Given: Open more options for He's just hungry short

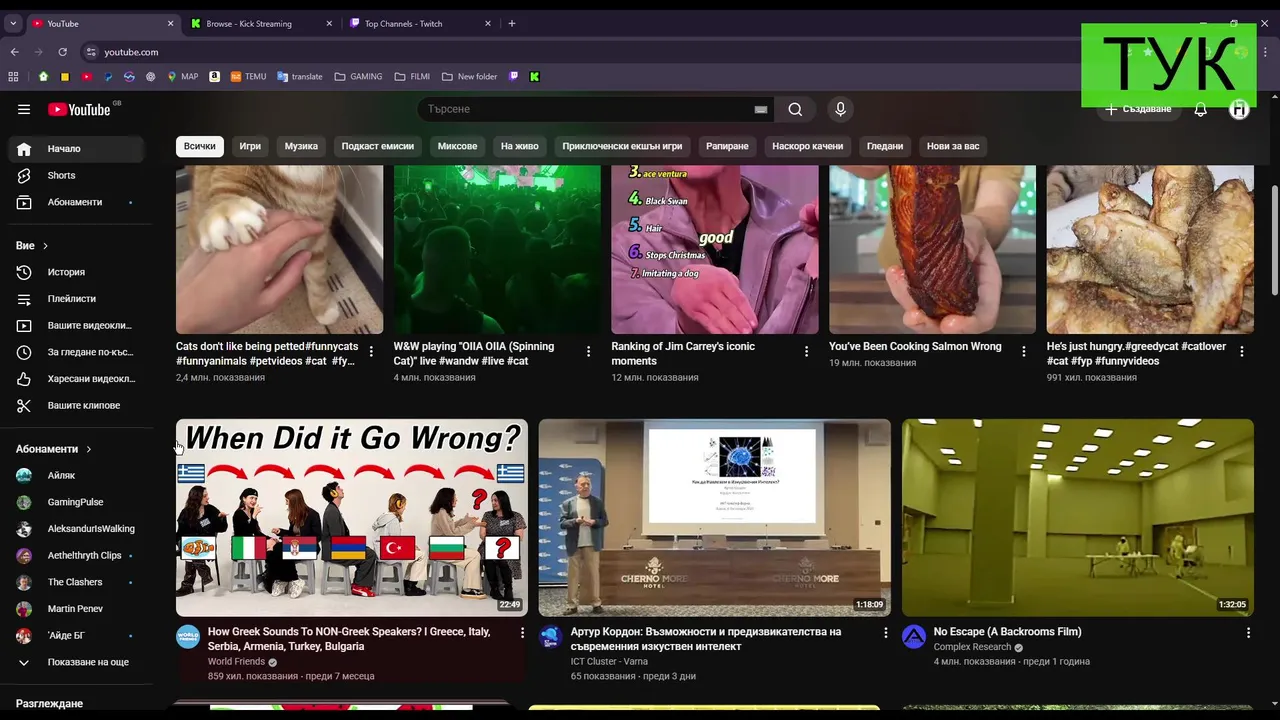Looking at the screenshot, I should click(x=1241, y=351).
